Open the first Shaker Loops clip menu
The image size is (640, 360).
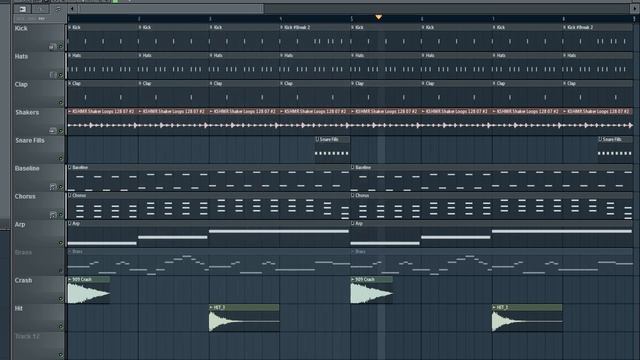coord(70,111)
